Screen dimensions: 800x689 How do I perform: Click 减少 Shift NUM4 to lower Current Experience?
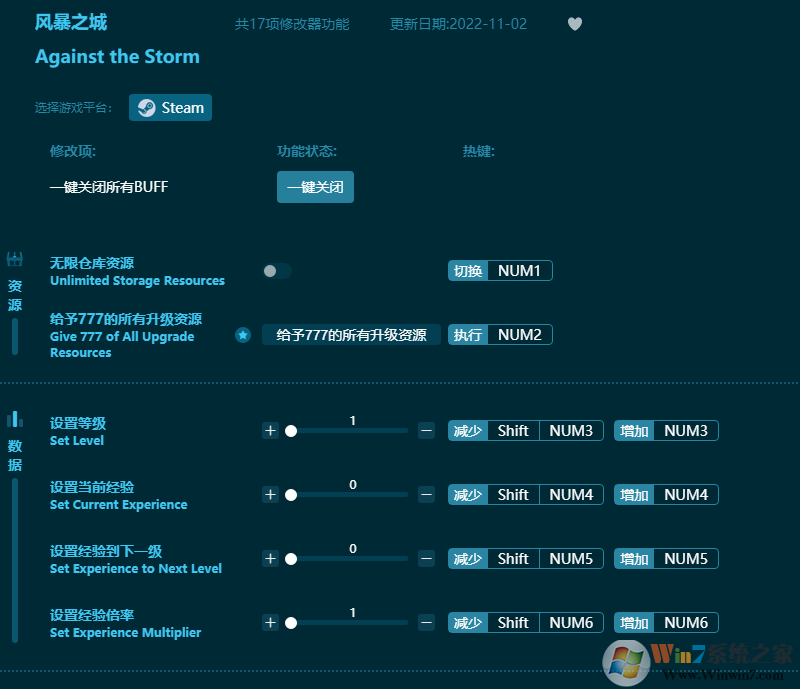[525, 494]
